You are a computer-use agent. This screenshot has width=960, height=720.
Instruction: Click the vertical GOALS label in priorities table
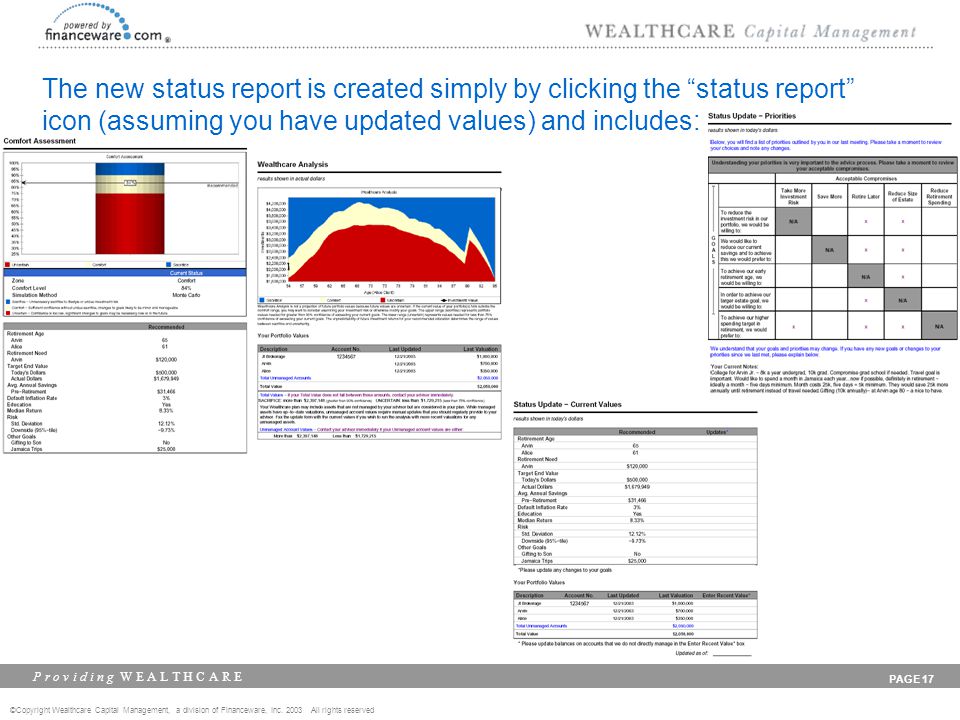click(x=713, y=250)
